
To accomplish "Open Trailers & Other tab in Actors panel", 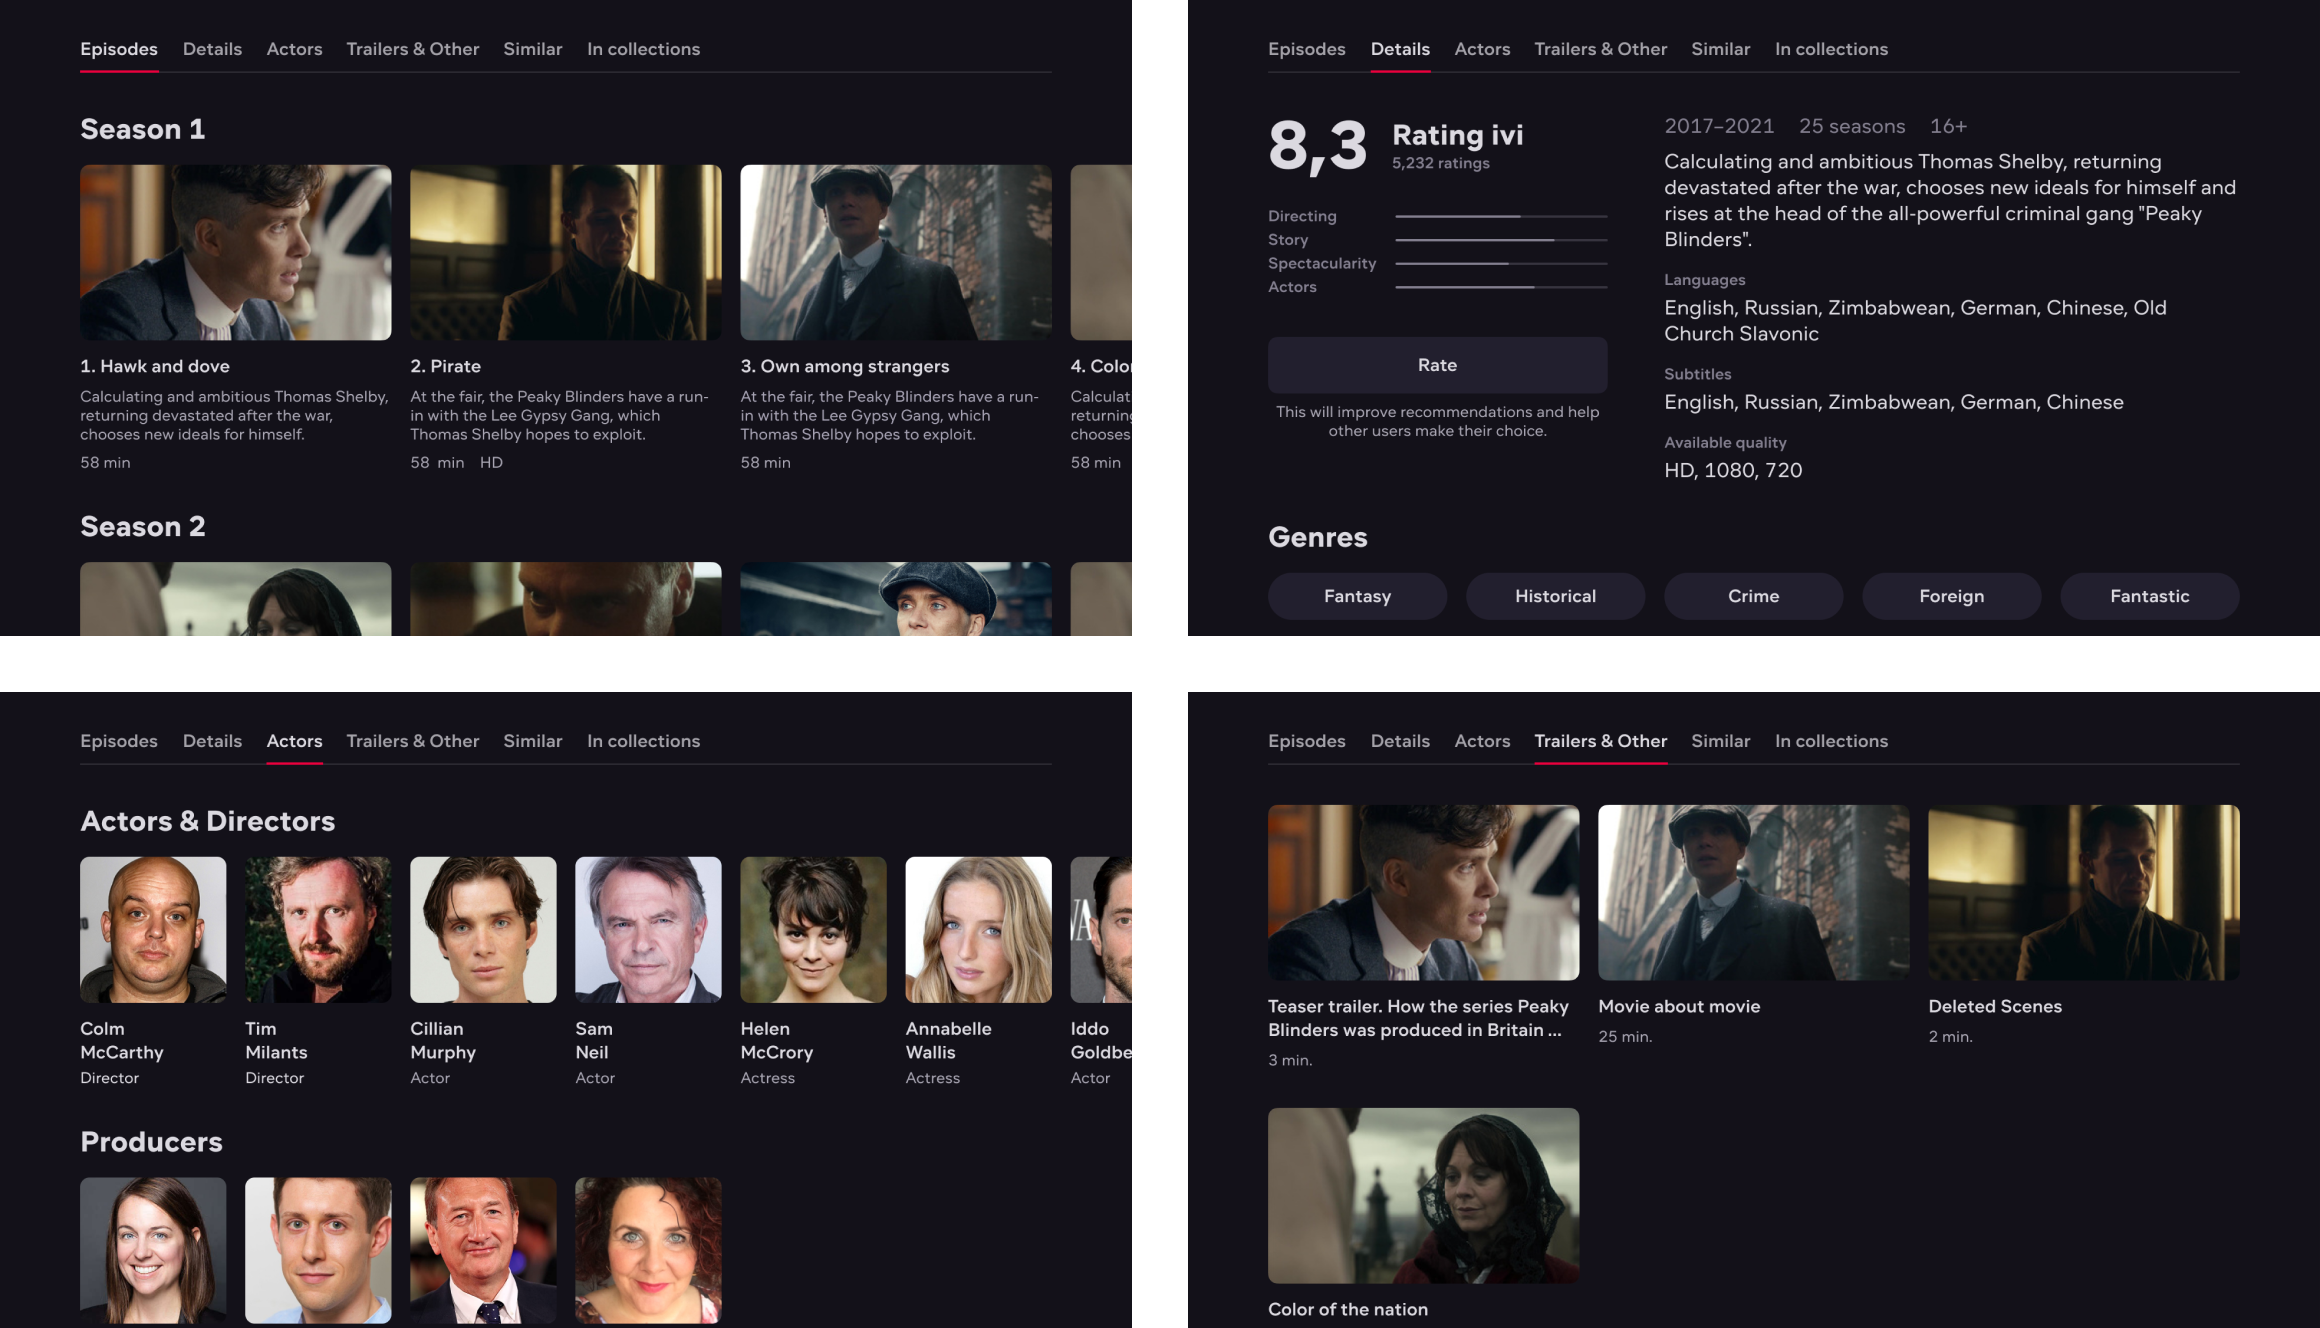I will 412,741.
